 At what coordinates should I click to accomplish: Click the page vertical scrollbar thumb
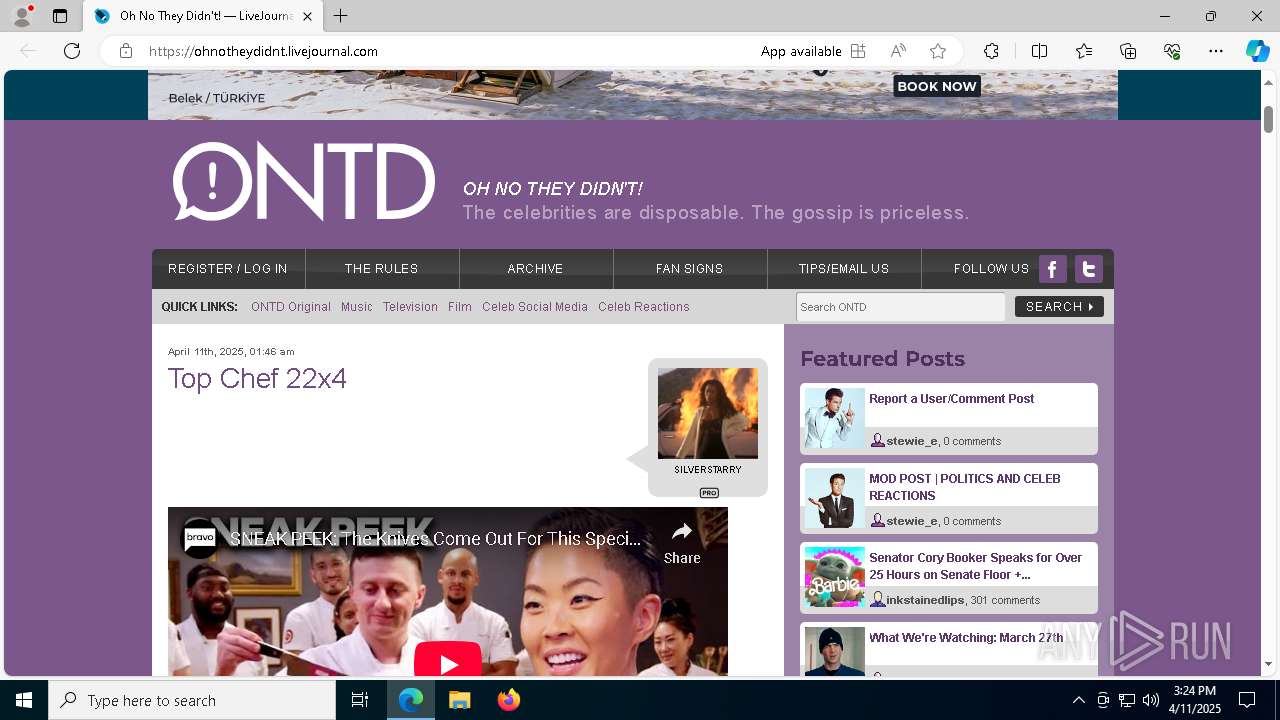1268,119
